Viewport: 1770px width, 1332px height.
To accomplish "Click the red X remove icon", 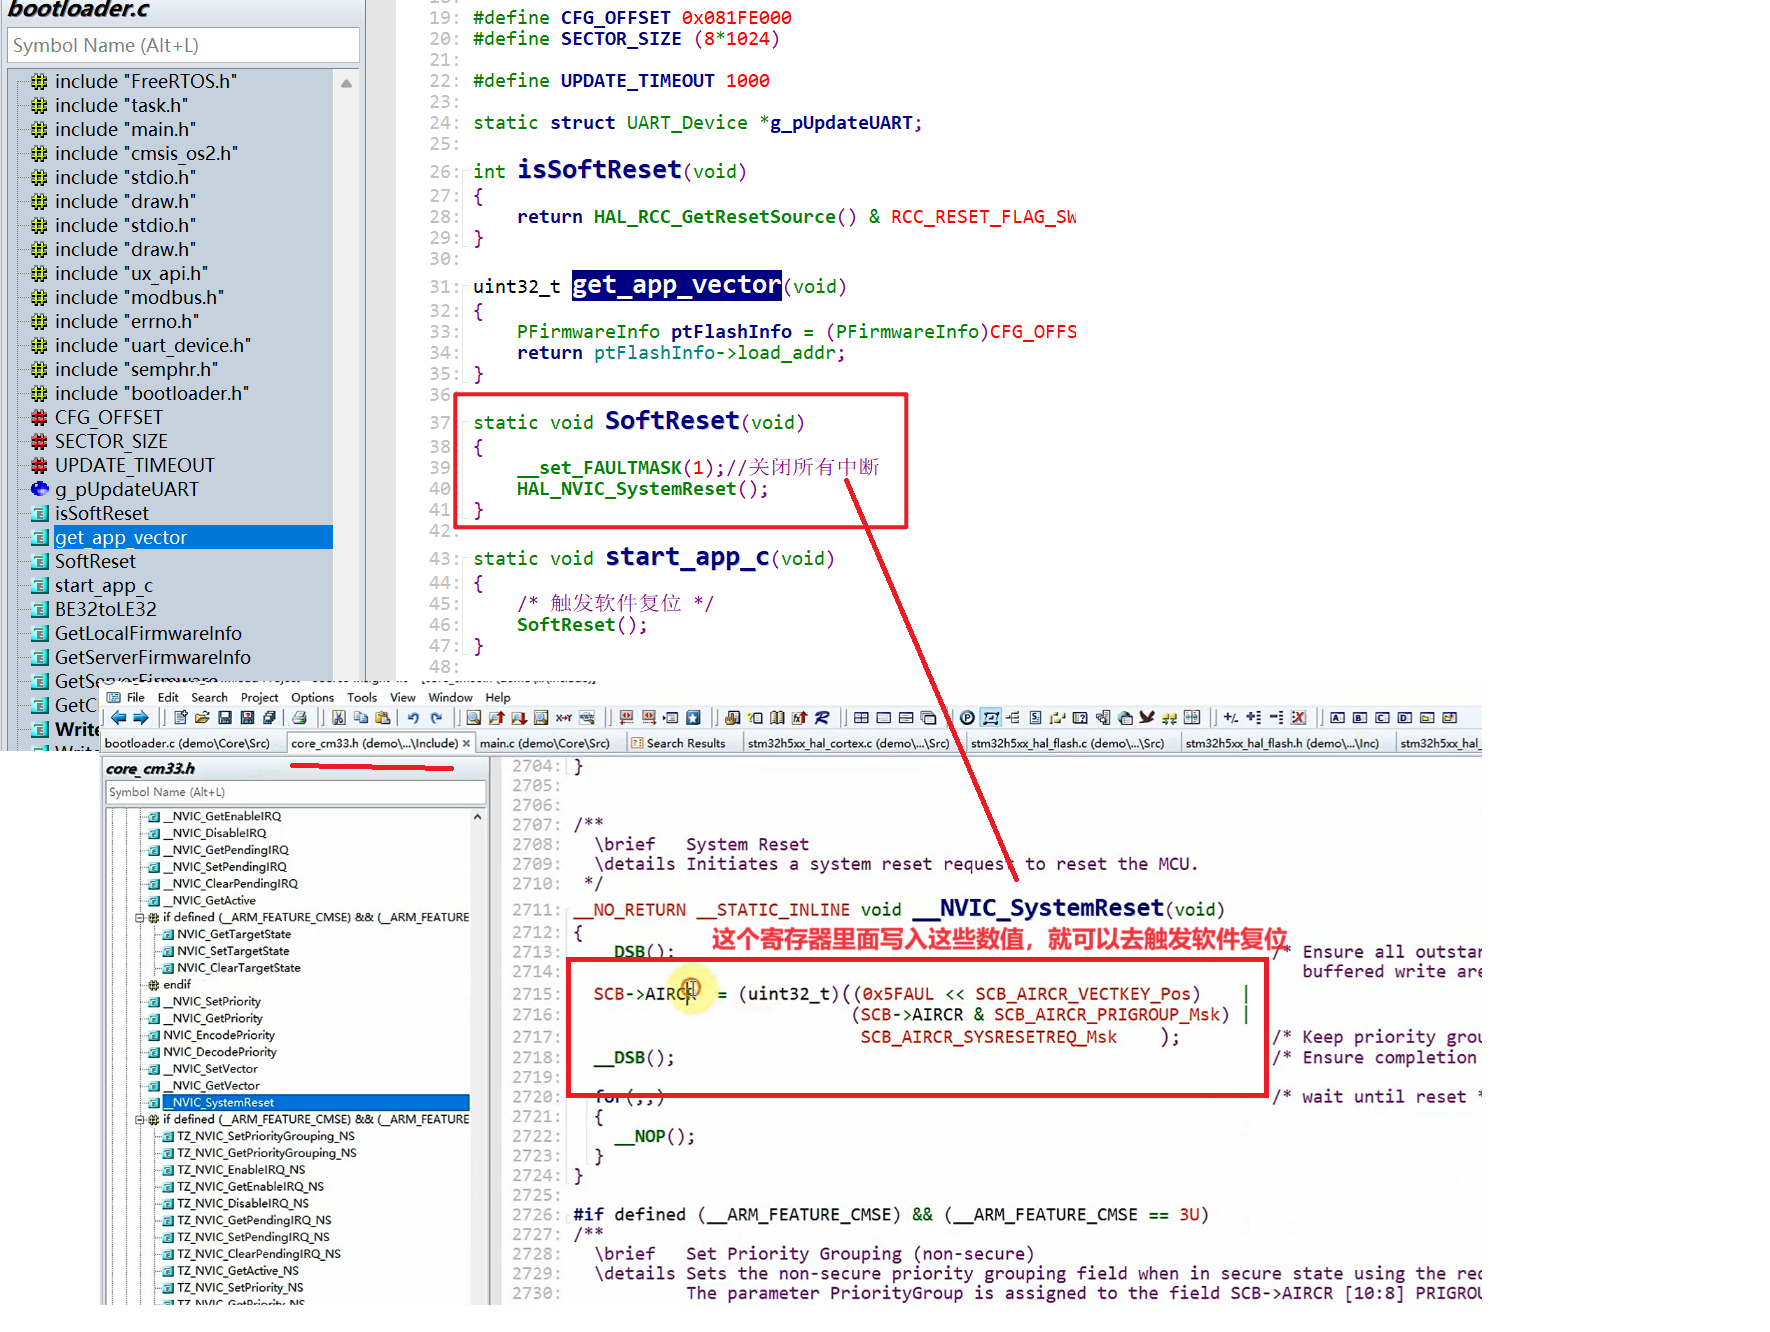I will click(1298, 717).
